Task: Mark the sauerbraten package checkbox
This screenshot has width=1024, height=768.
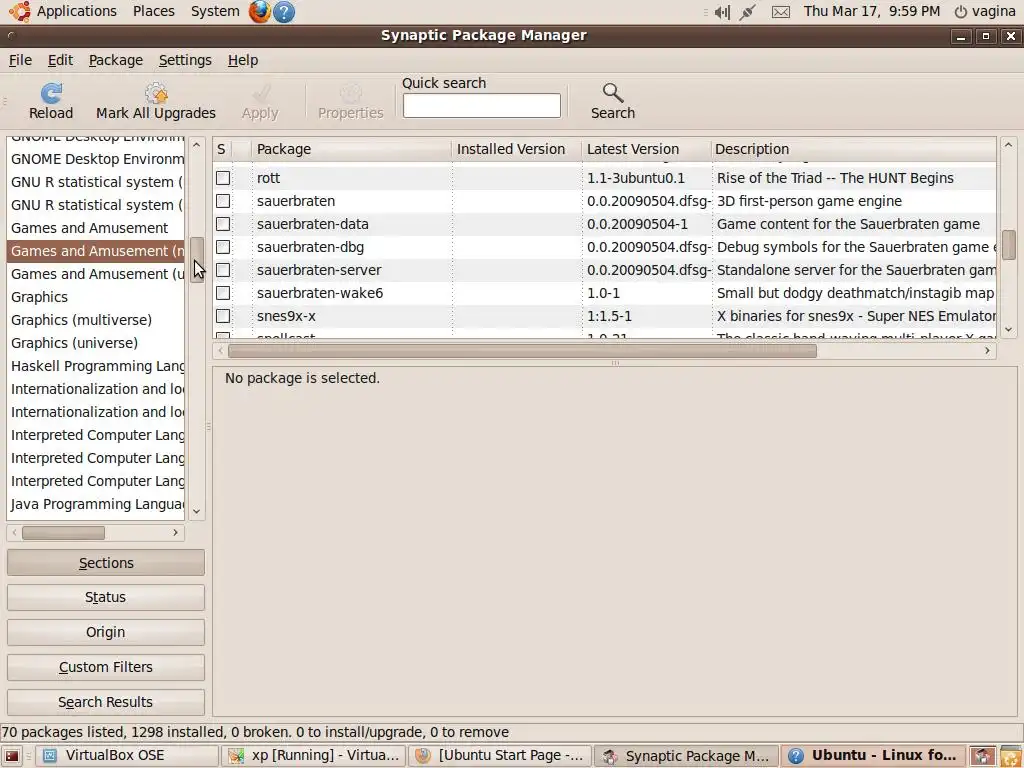Action: coord(223,200)
